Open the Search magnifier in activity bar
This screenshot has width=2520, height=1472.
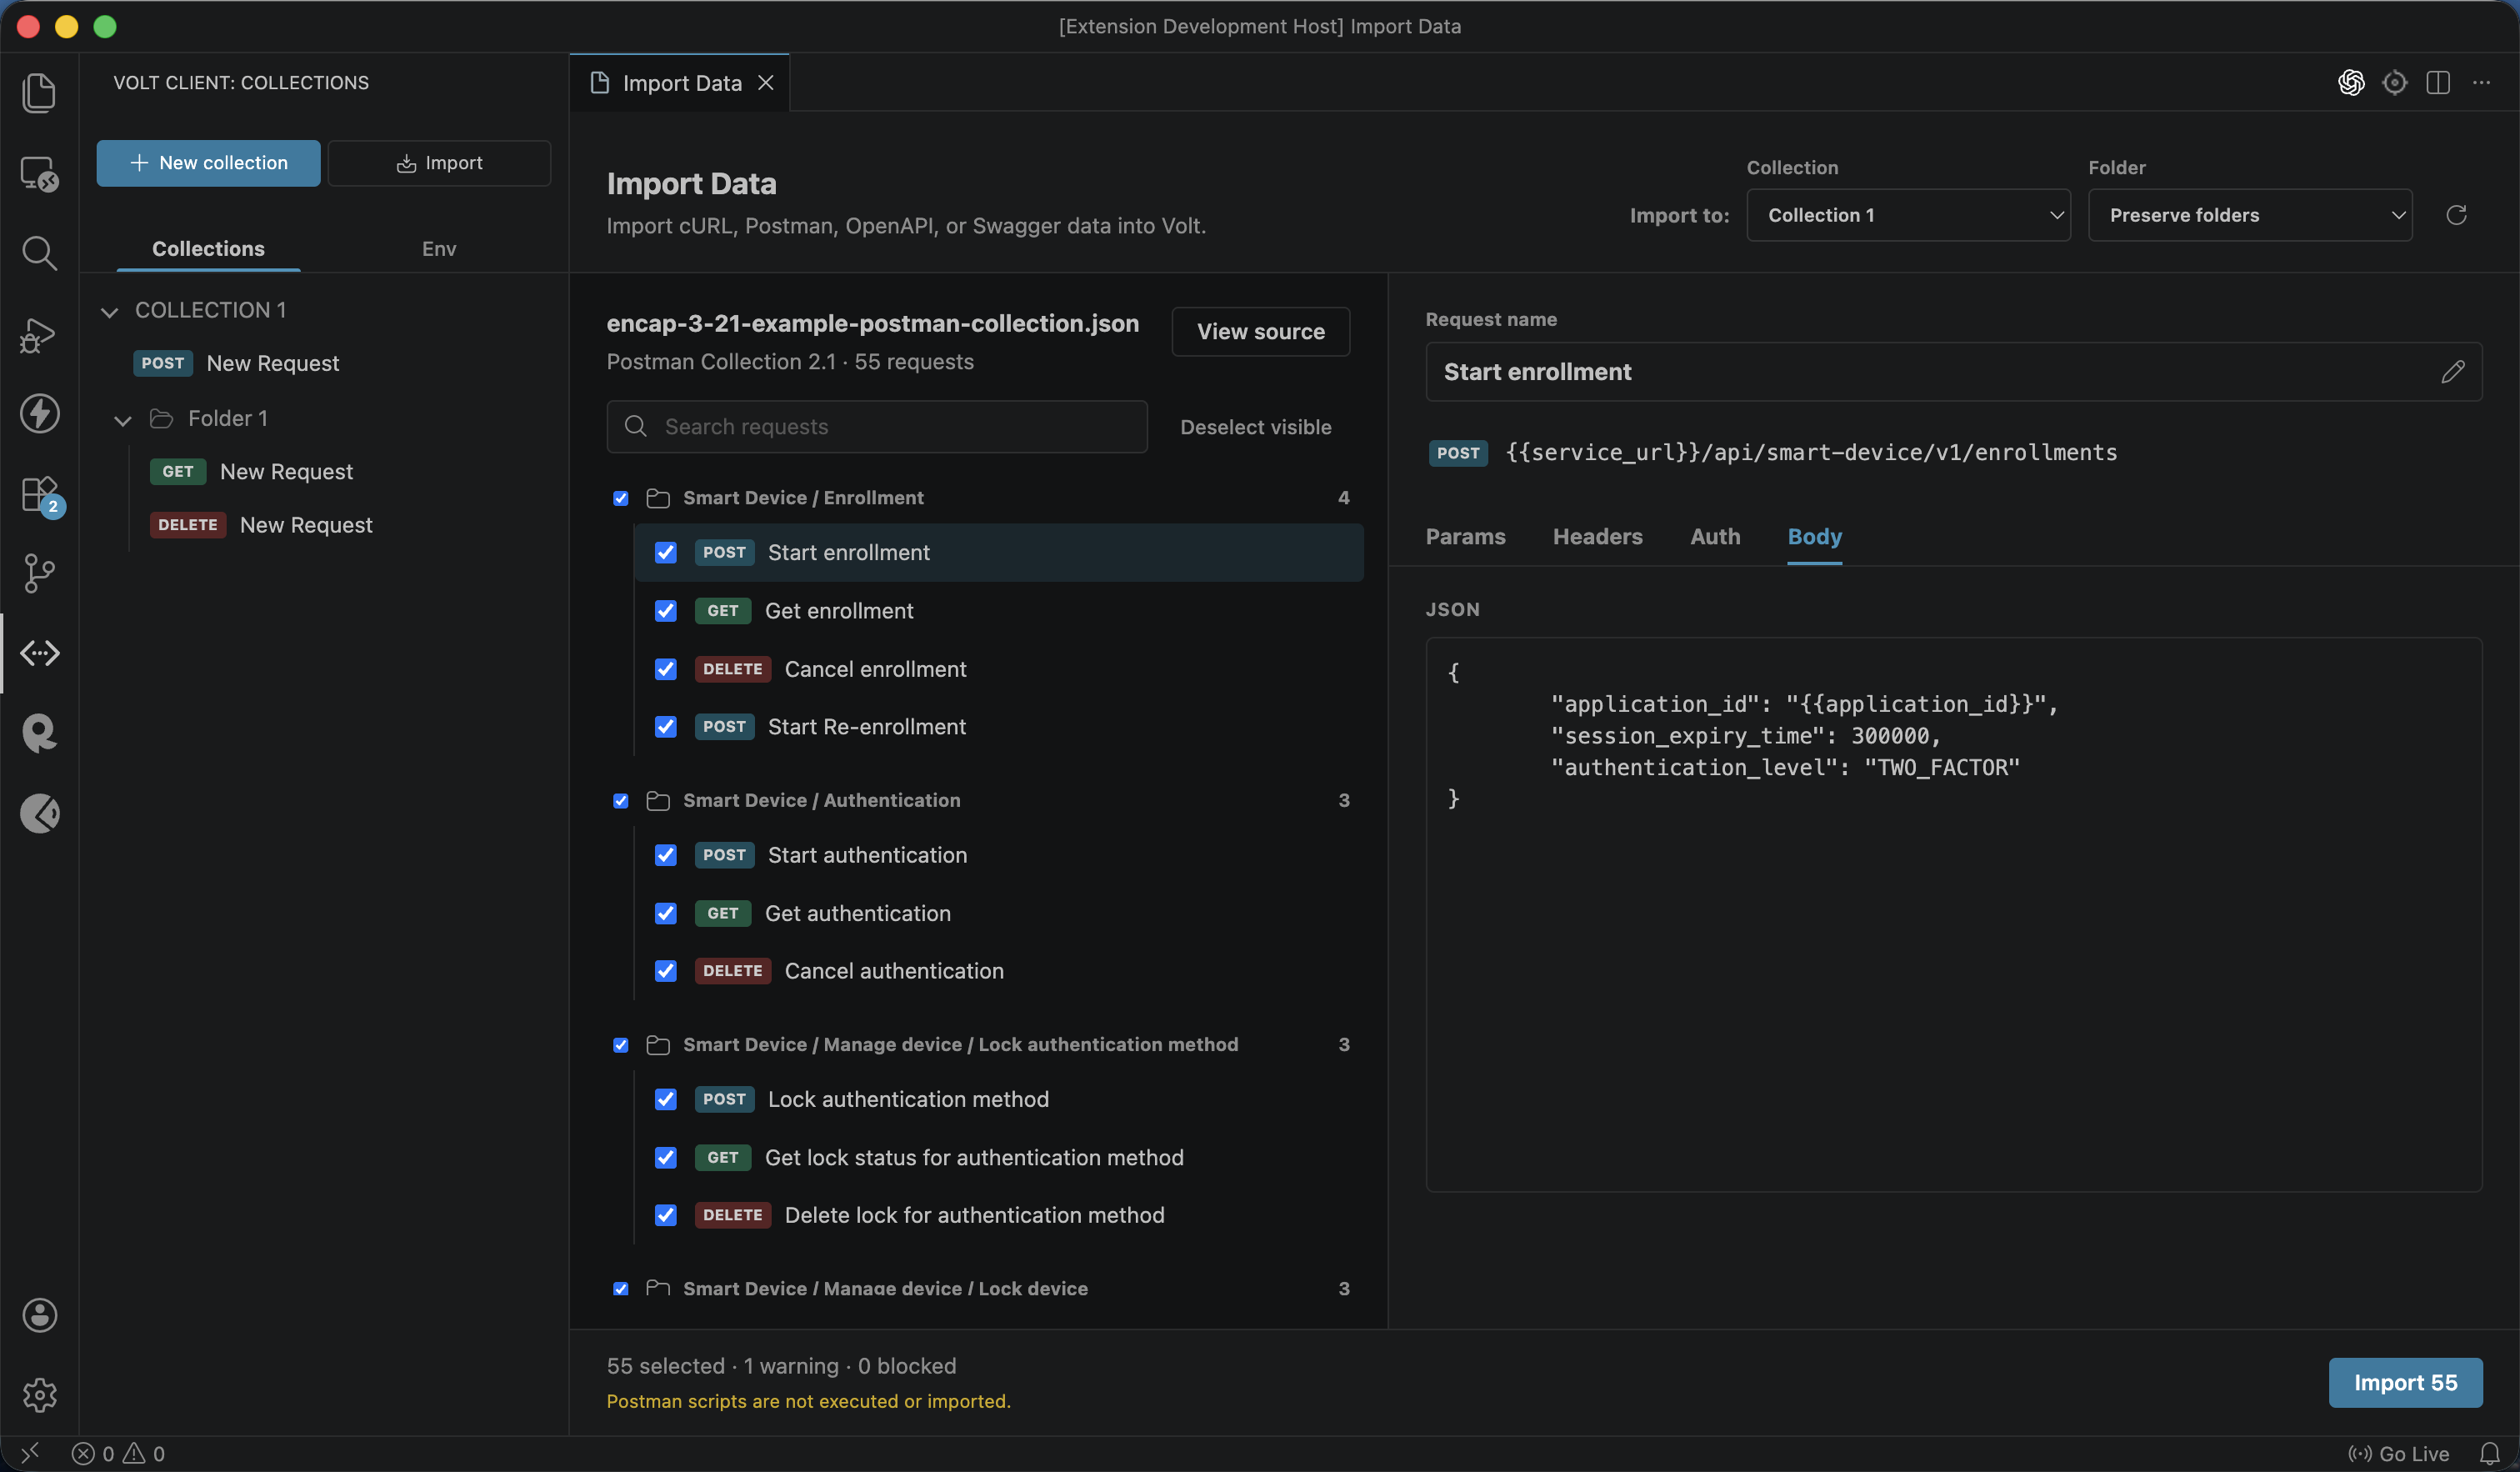(39, 253)
